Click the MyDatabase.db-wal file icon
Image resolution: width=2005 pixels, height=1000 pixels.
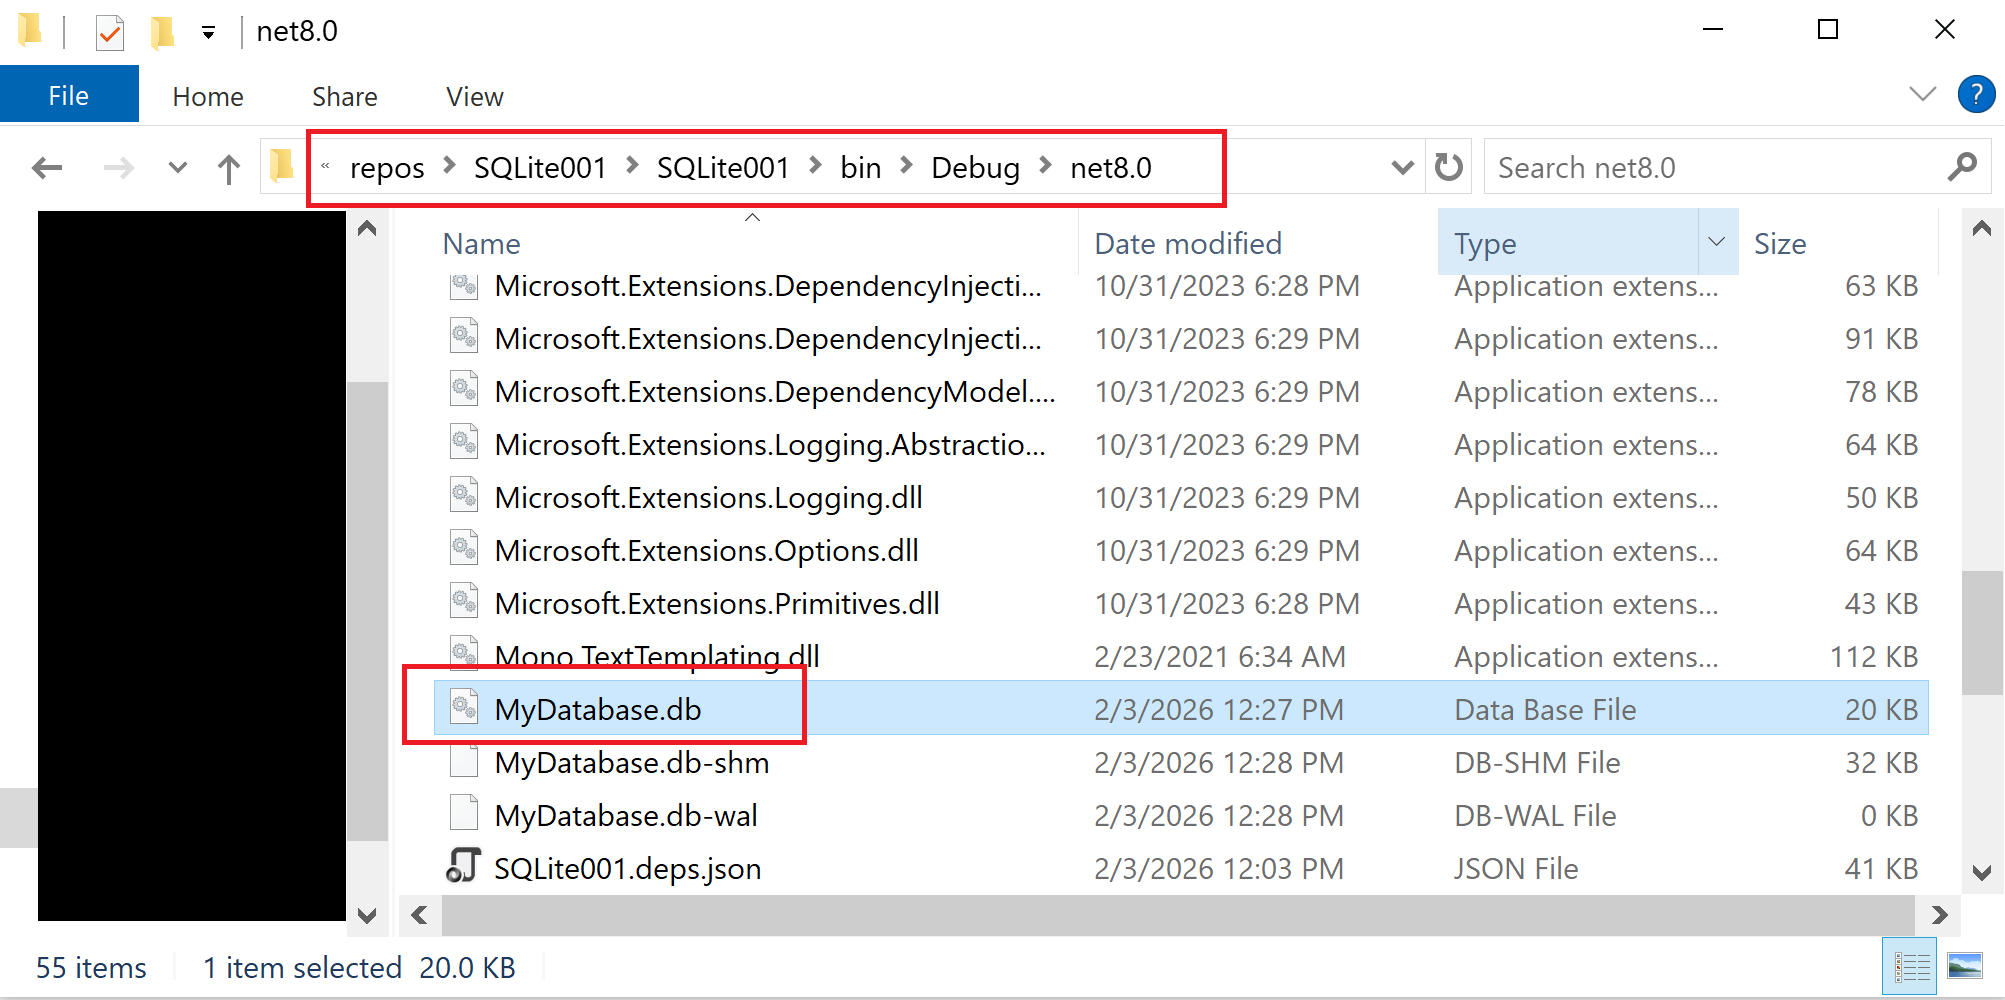point(463,815)
